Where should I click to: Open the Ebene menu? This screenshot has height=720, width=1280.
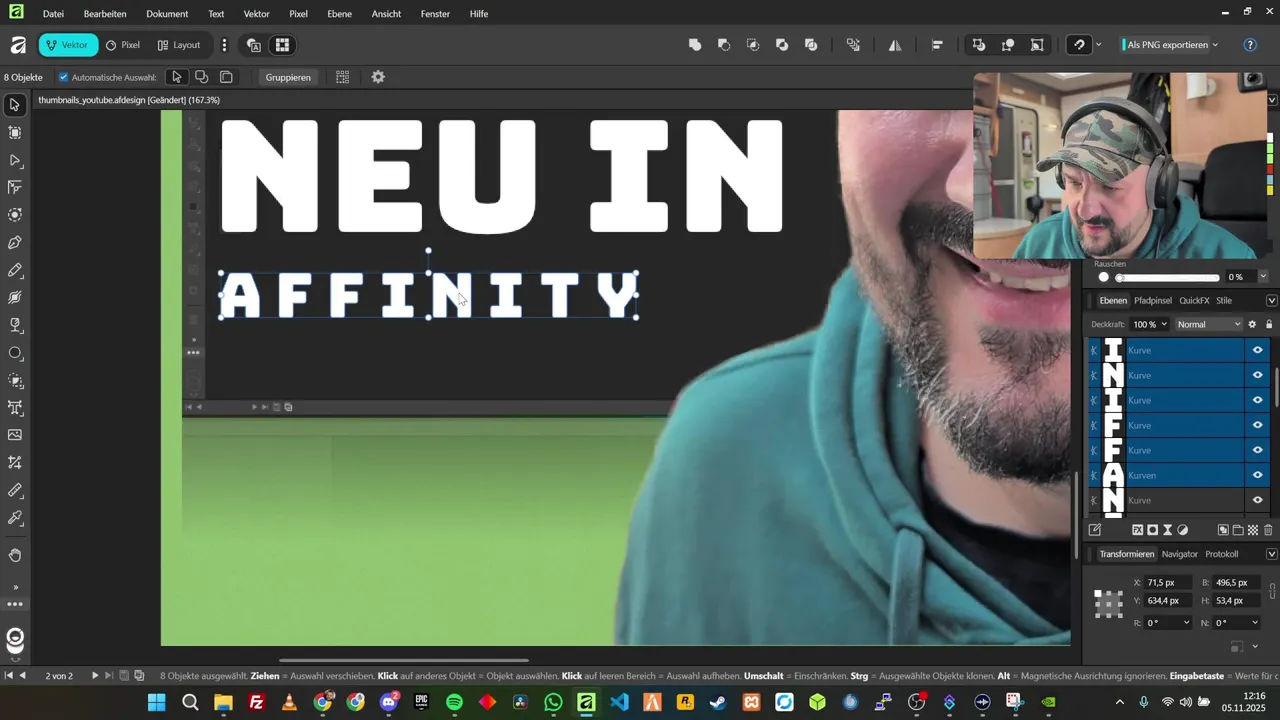[339, 14]
